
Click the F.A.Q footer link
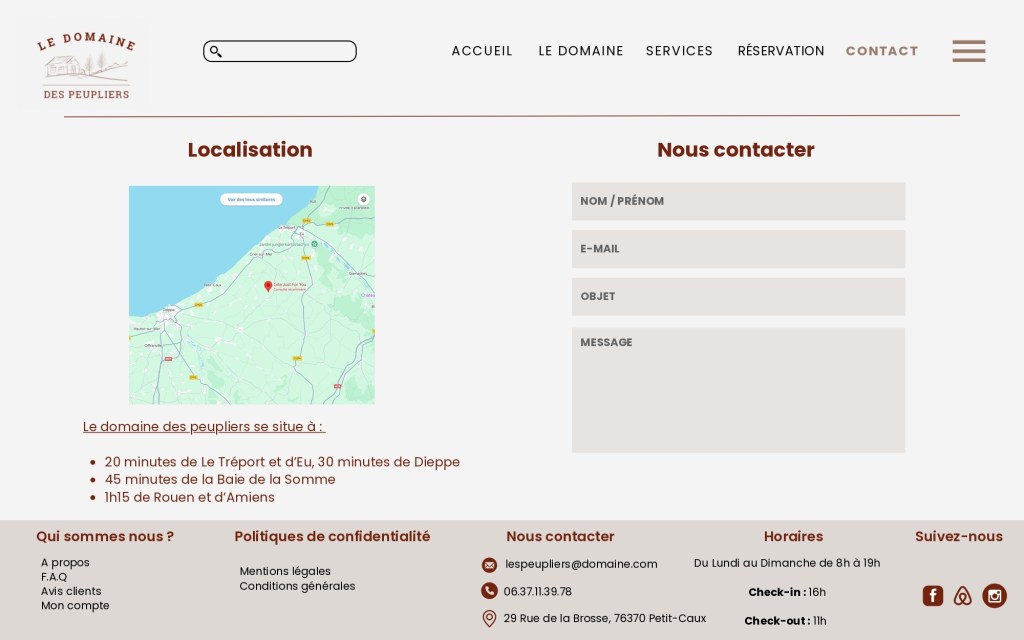(x=54, y=577)
